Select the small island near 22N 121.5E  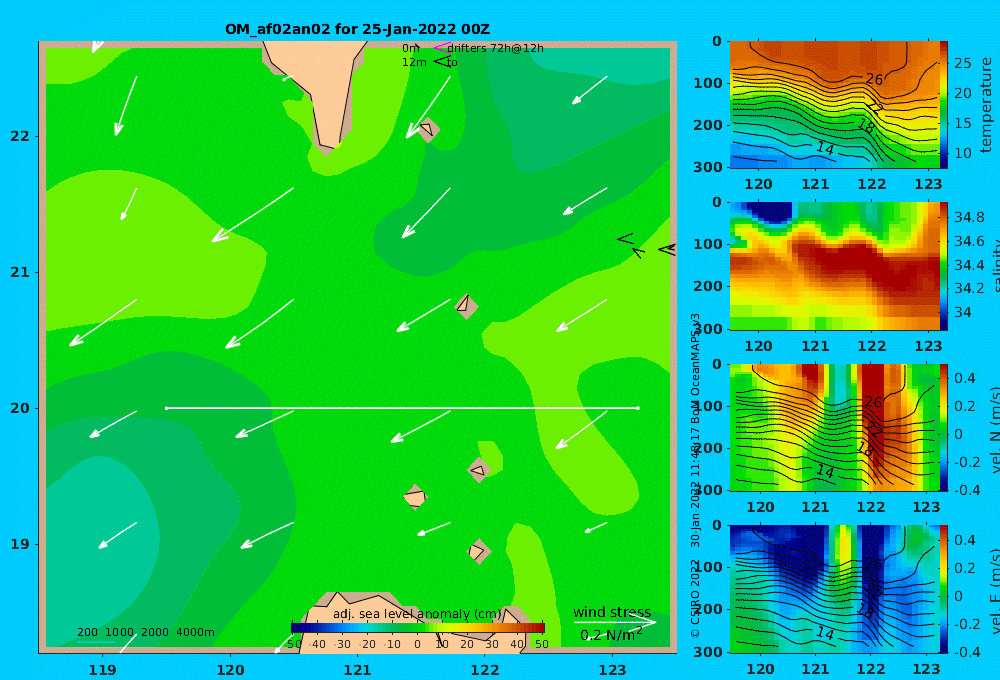(427, 129)
